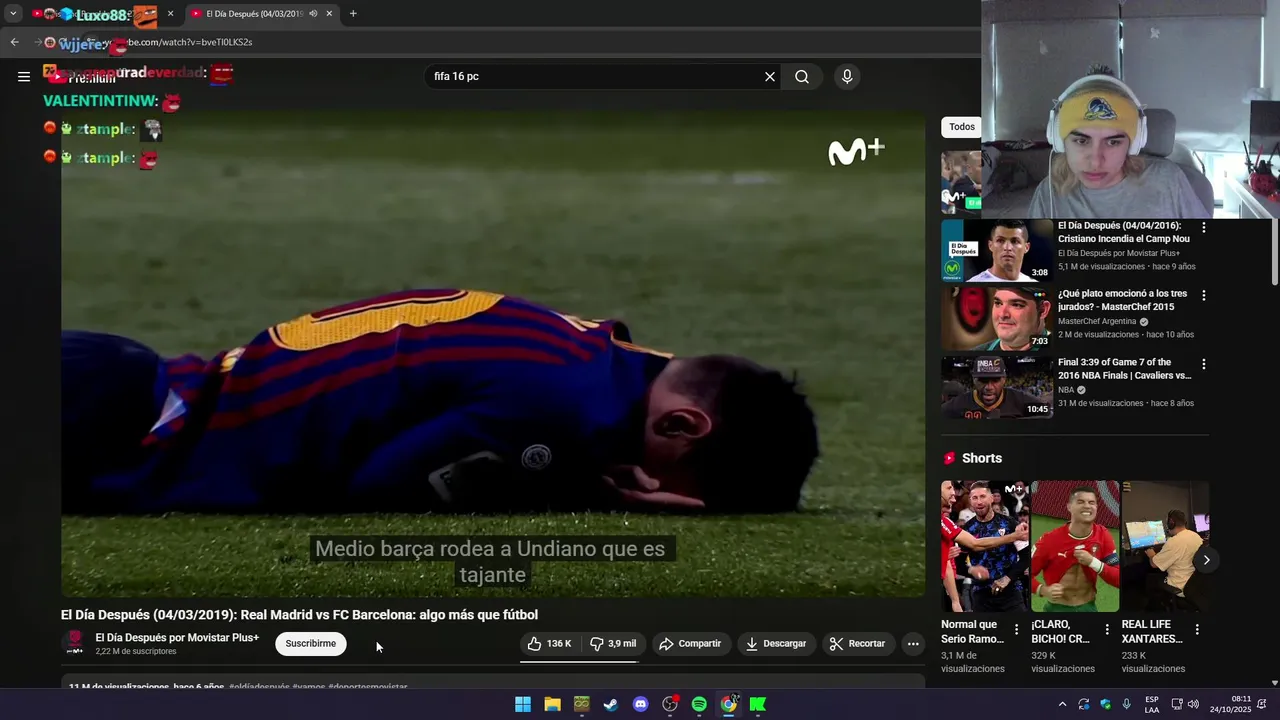Open options for '¡CLARO, BICHO!' Short
This screenshot has height=720, width=1280.
click(1107, 630)
